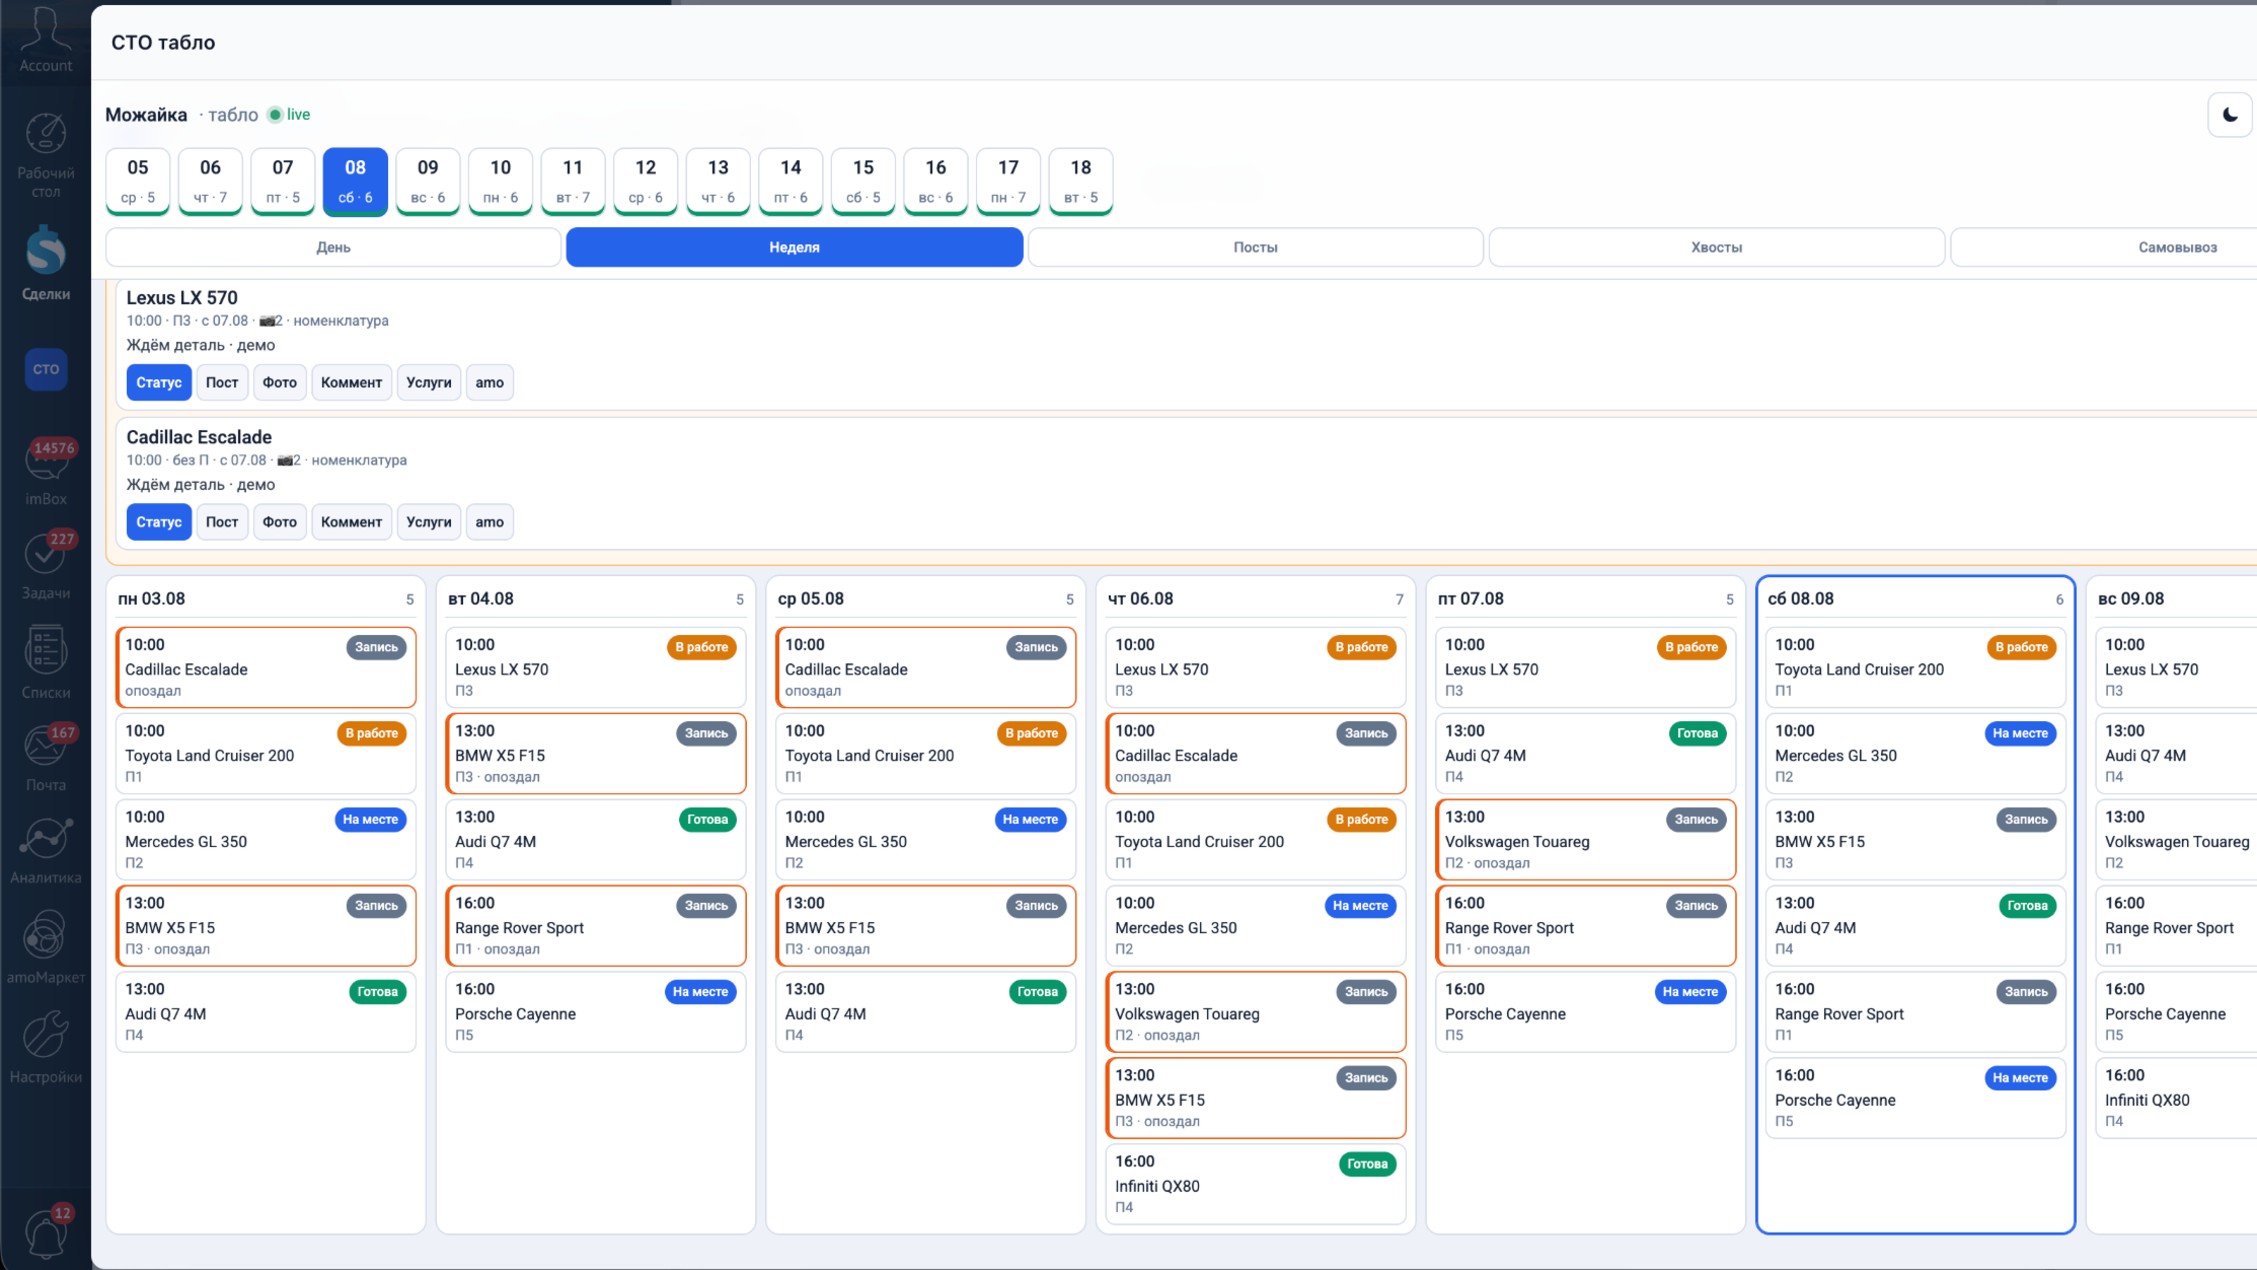Select date 11 вт in the date strip
Screen dimensions: 2257x1270
[x=573, y=181]
